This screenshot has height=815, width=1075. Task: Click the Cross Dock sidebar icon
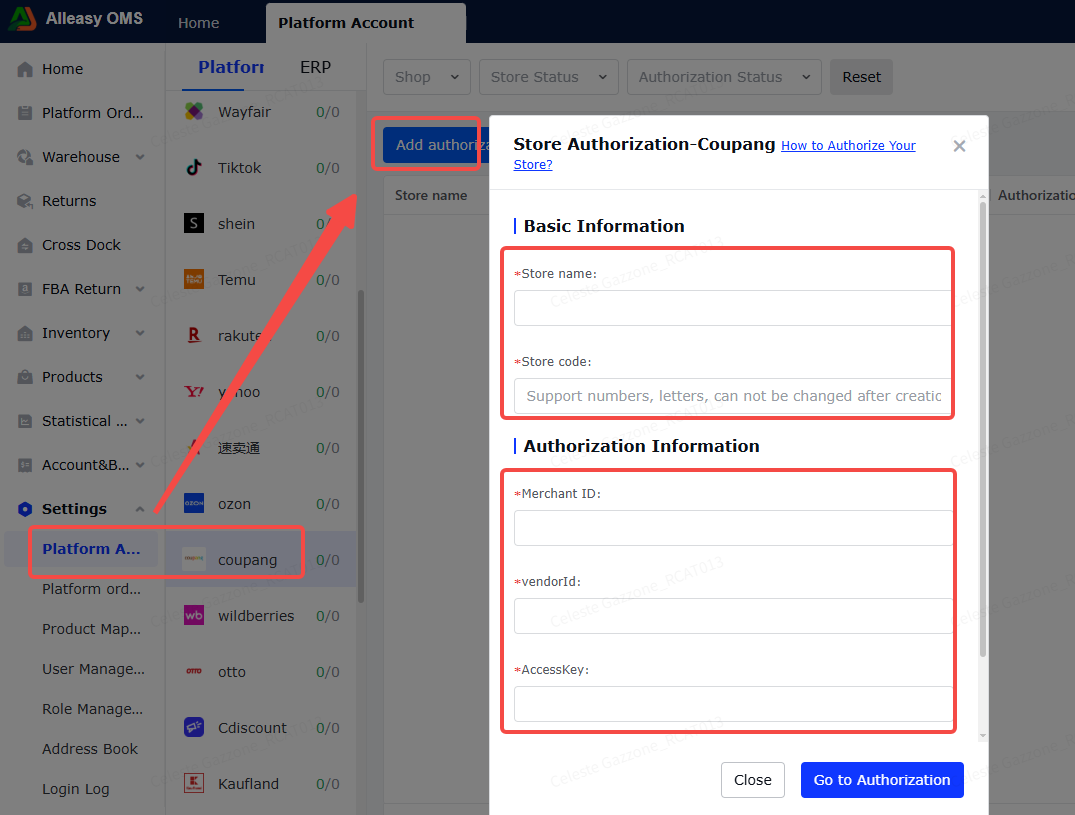[x=25, y=245]
